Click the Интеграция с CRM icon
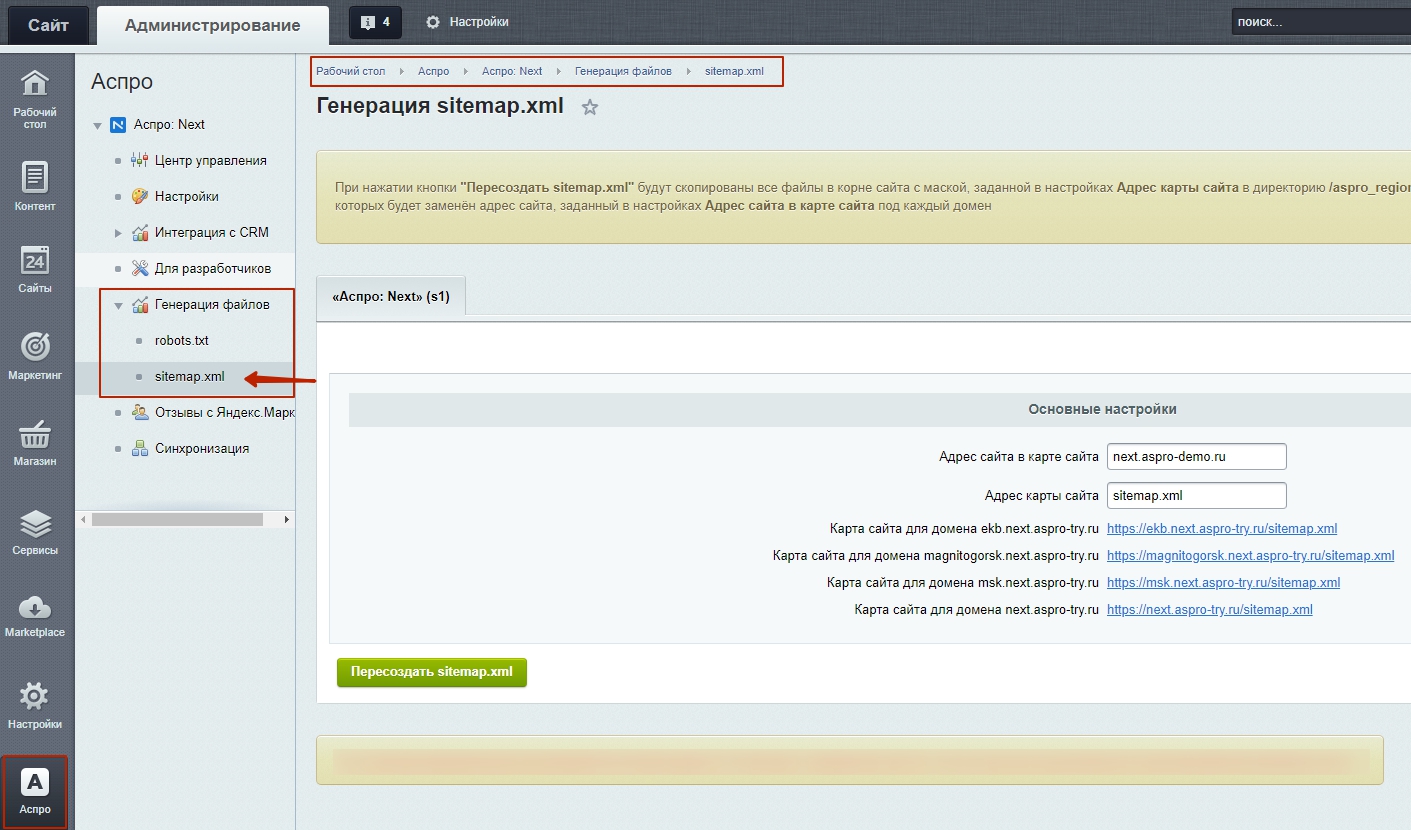The height and width of the screenshot is (830, 1411). pos(140,233)
